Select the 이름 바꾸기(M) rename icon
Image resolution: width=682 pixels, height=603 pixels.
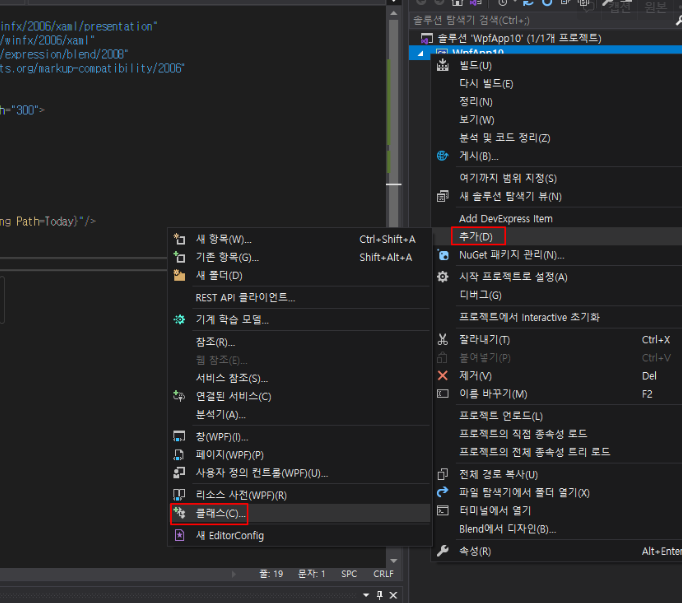point(443,394)
